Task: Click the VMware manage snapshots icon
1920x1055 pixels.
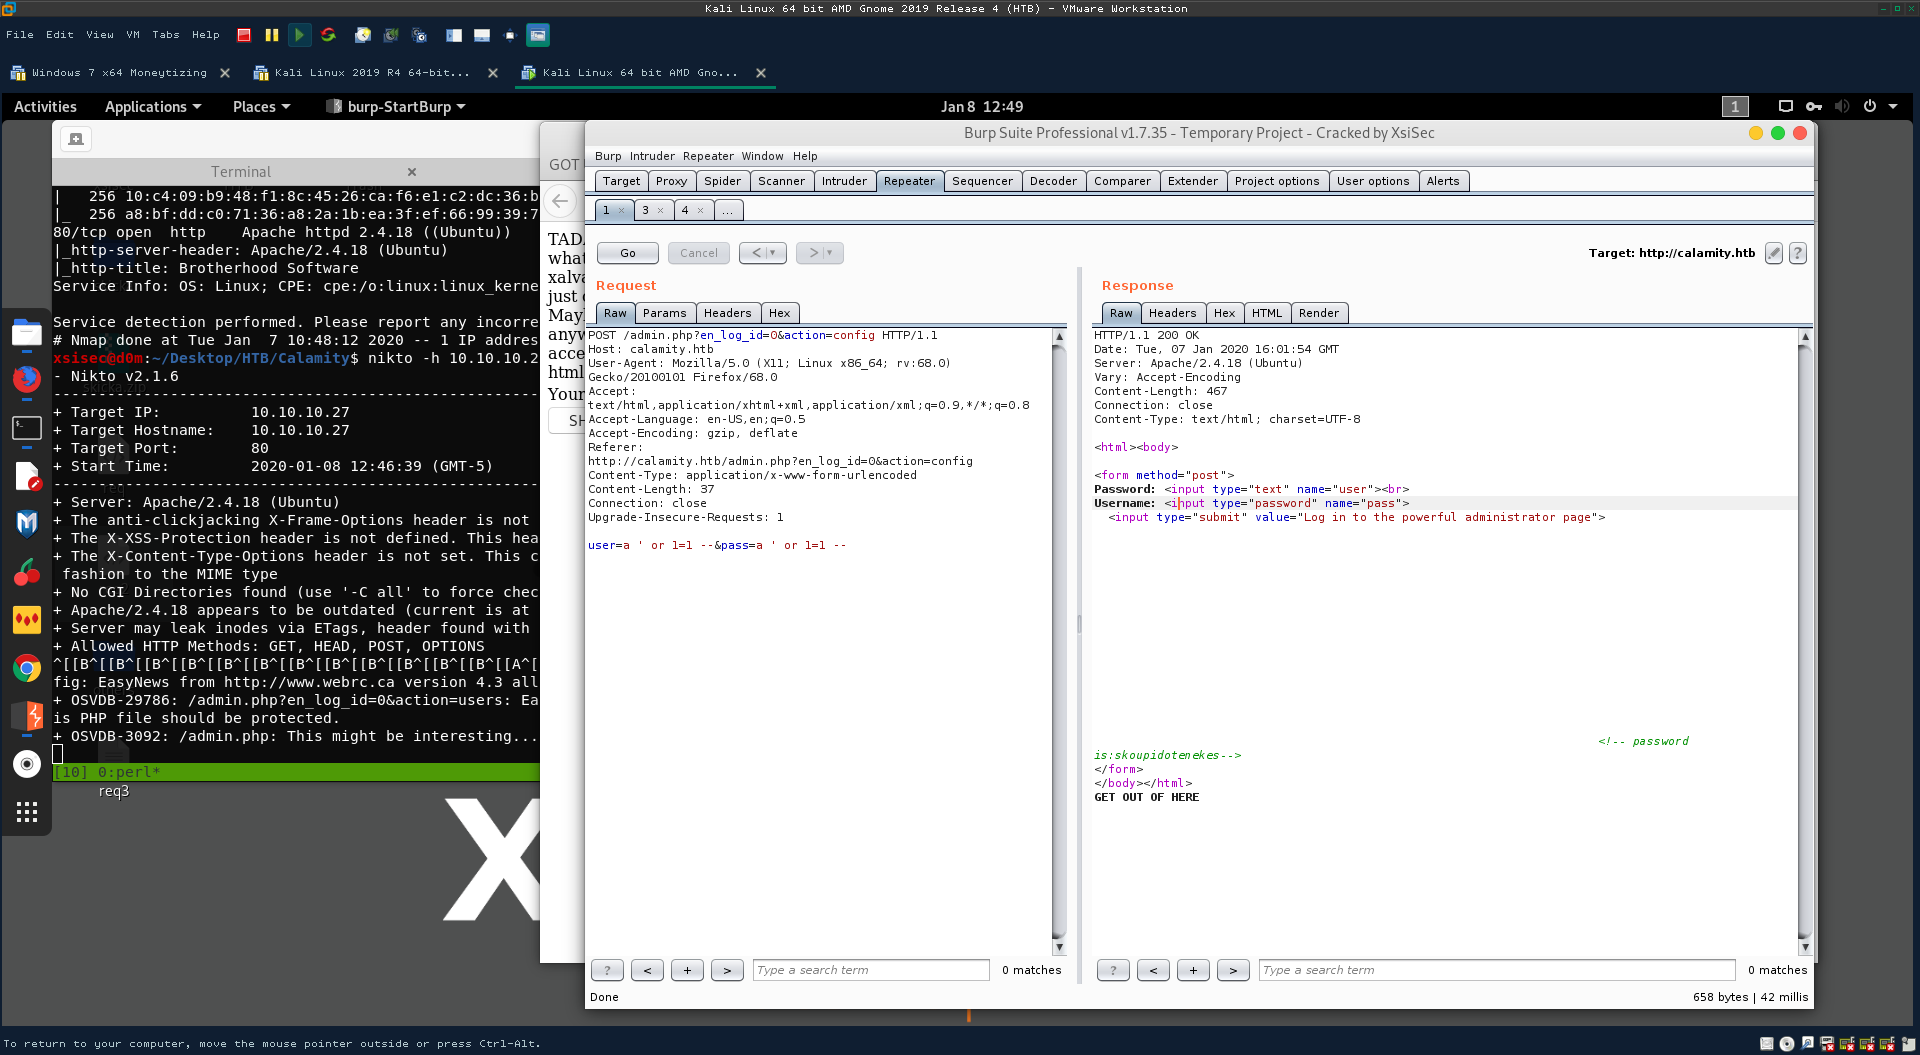Action: [420, 35]
